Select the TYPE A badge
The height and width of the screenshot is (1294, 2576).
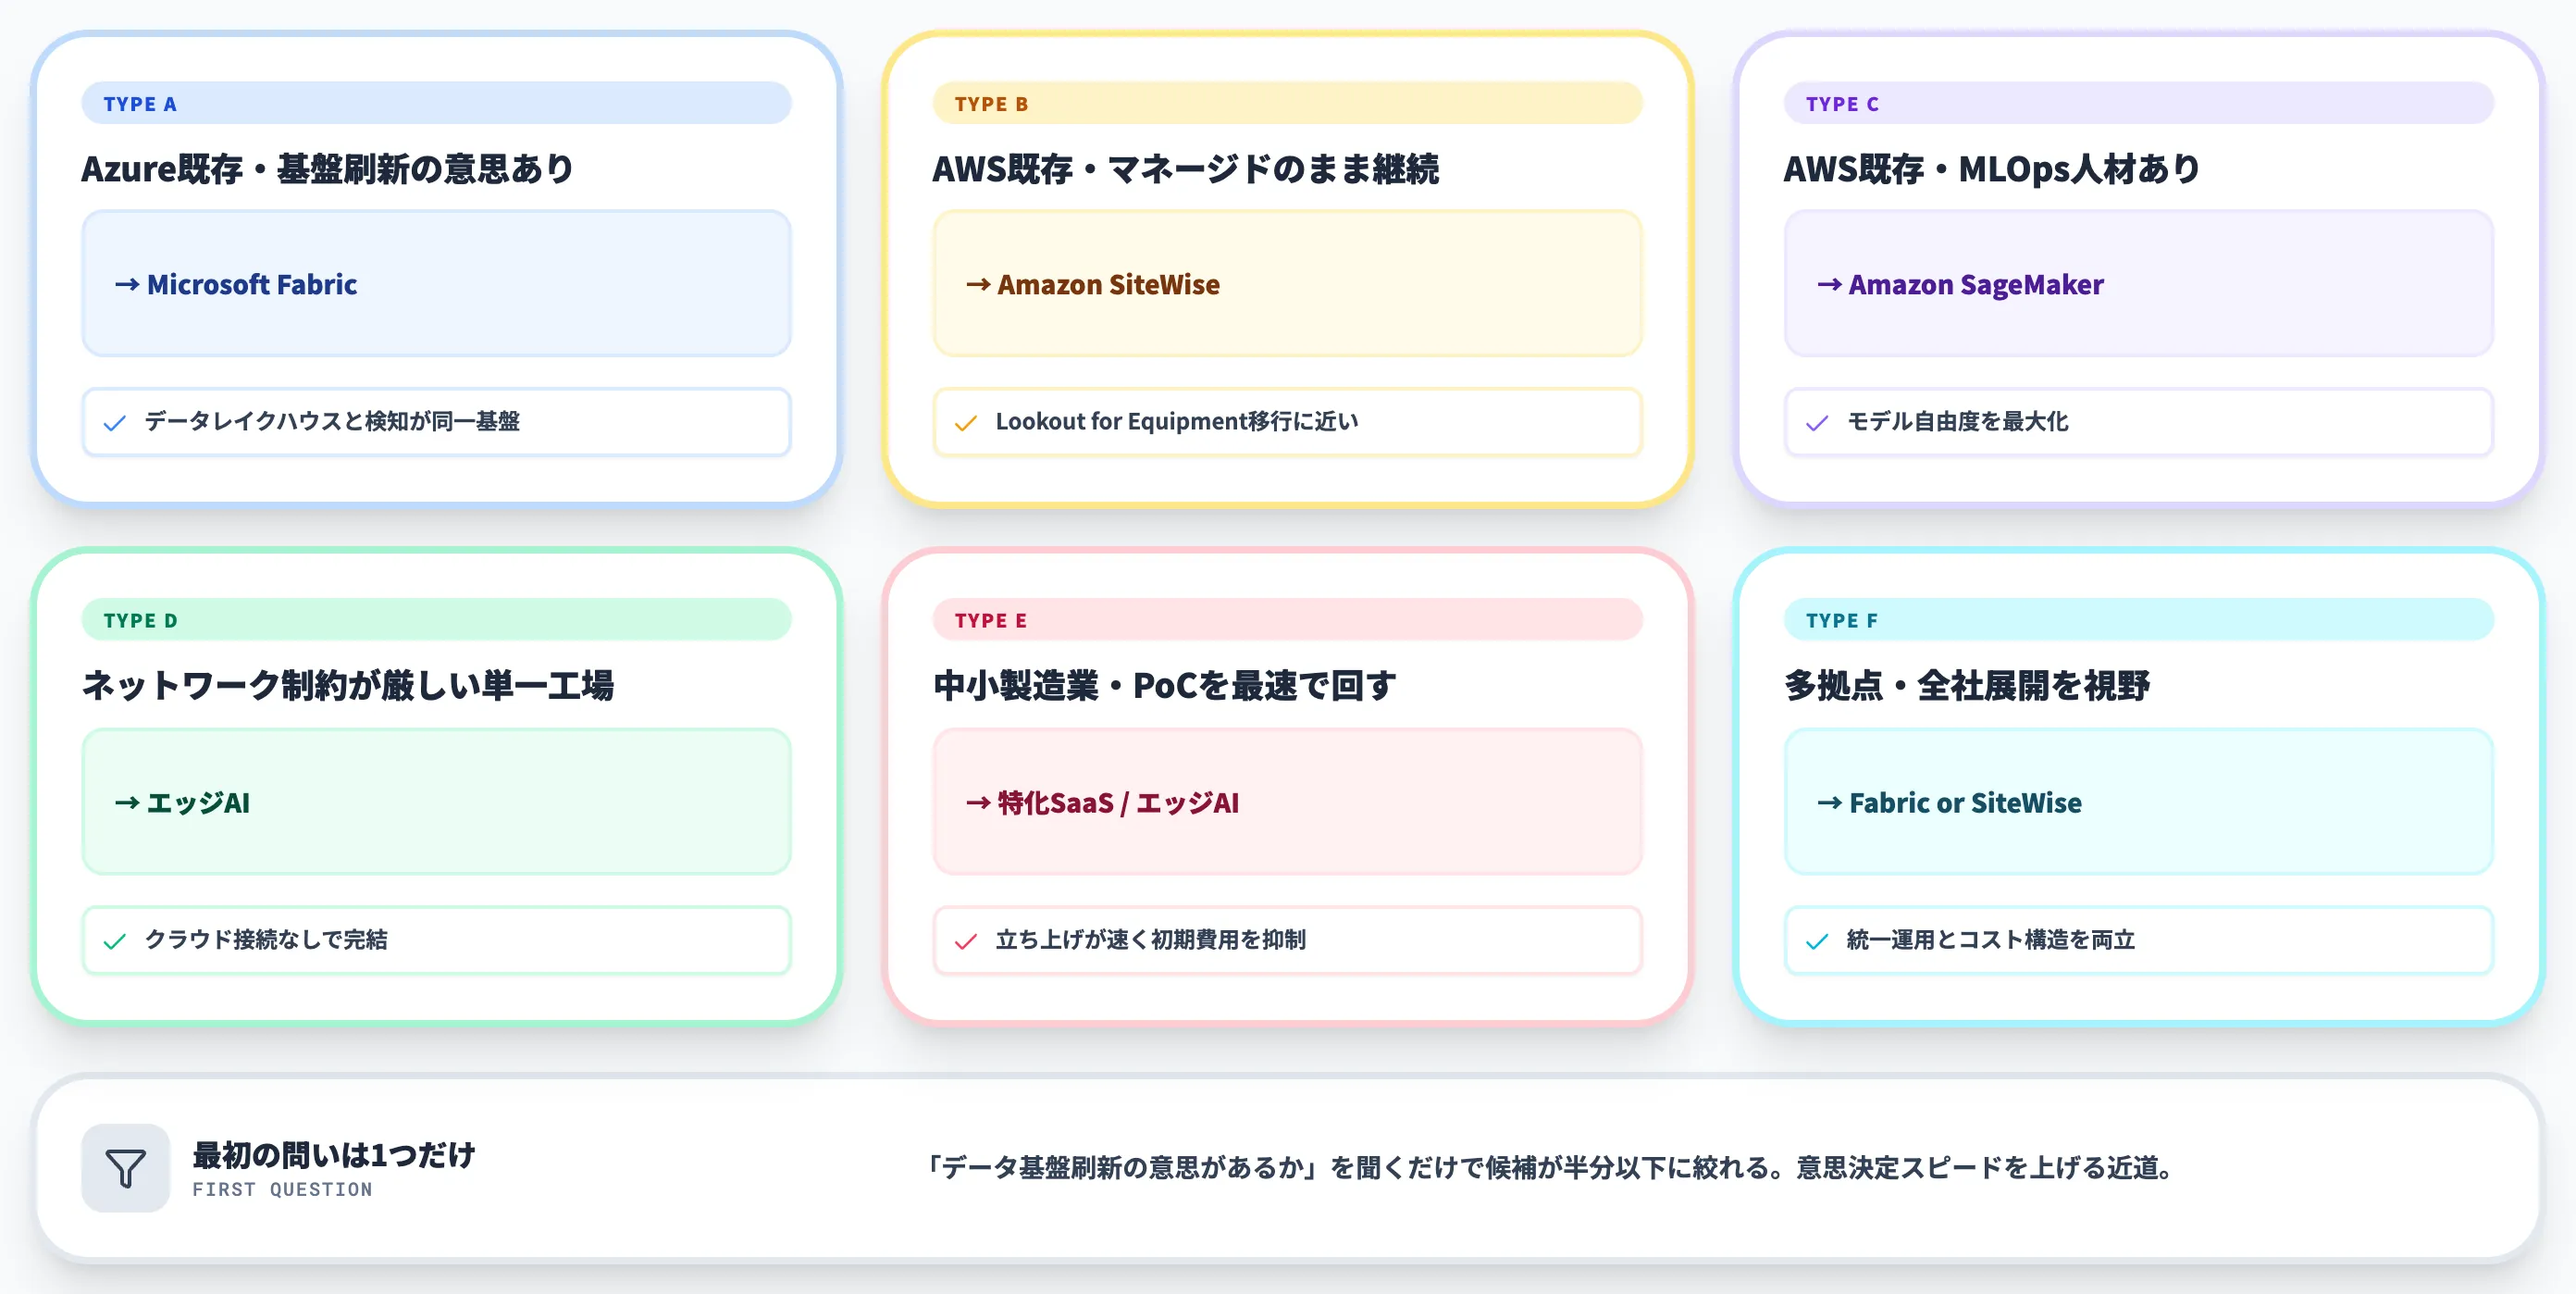point(436,103)
